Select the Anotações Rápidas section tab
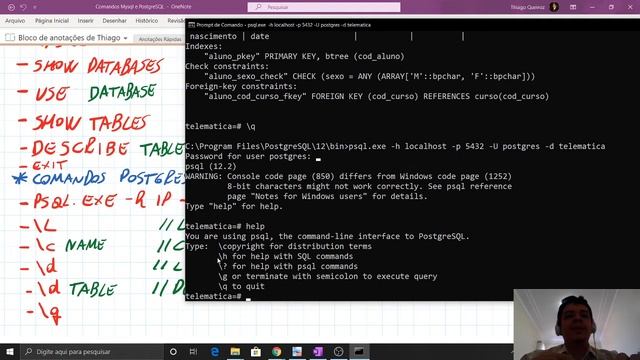This screenshot has height=360, width=640. point(160,39)
